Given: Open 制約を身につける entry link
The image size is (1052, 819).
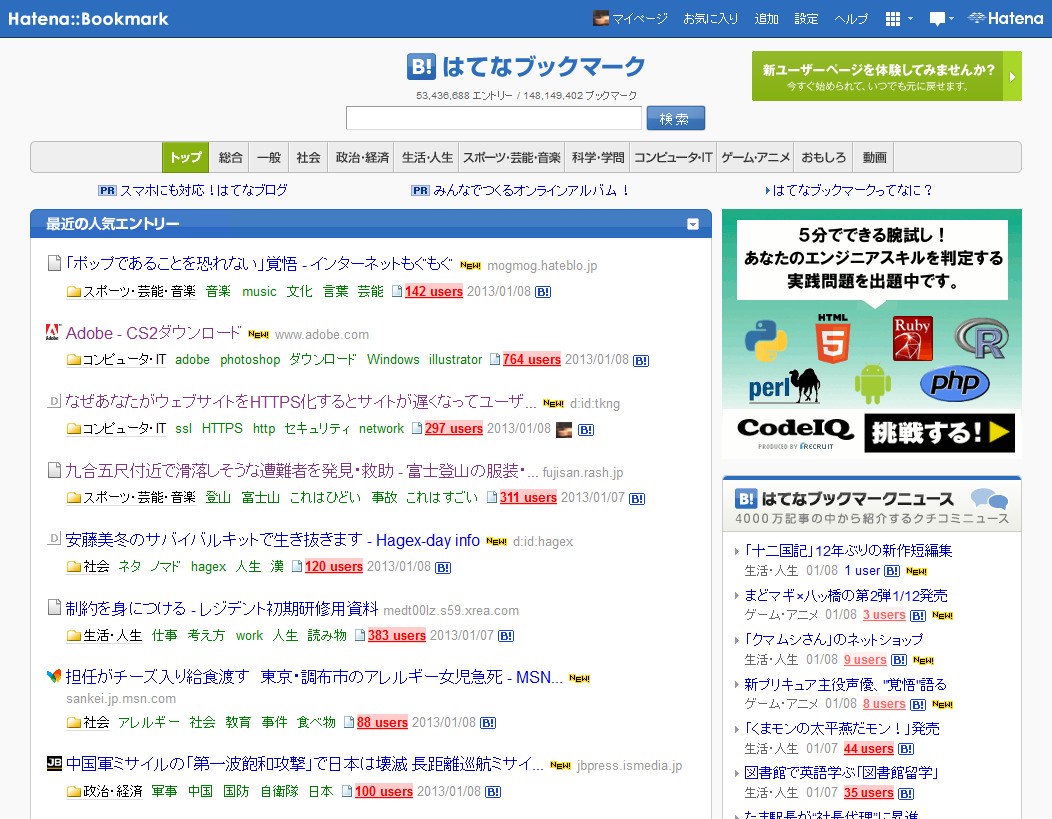Looking at the screenshot, I should [x=222, y=608].
